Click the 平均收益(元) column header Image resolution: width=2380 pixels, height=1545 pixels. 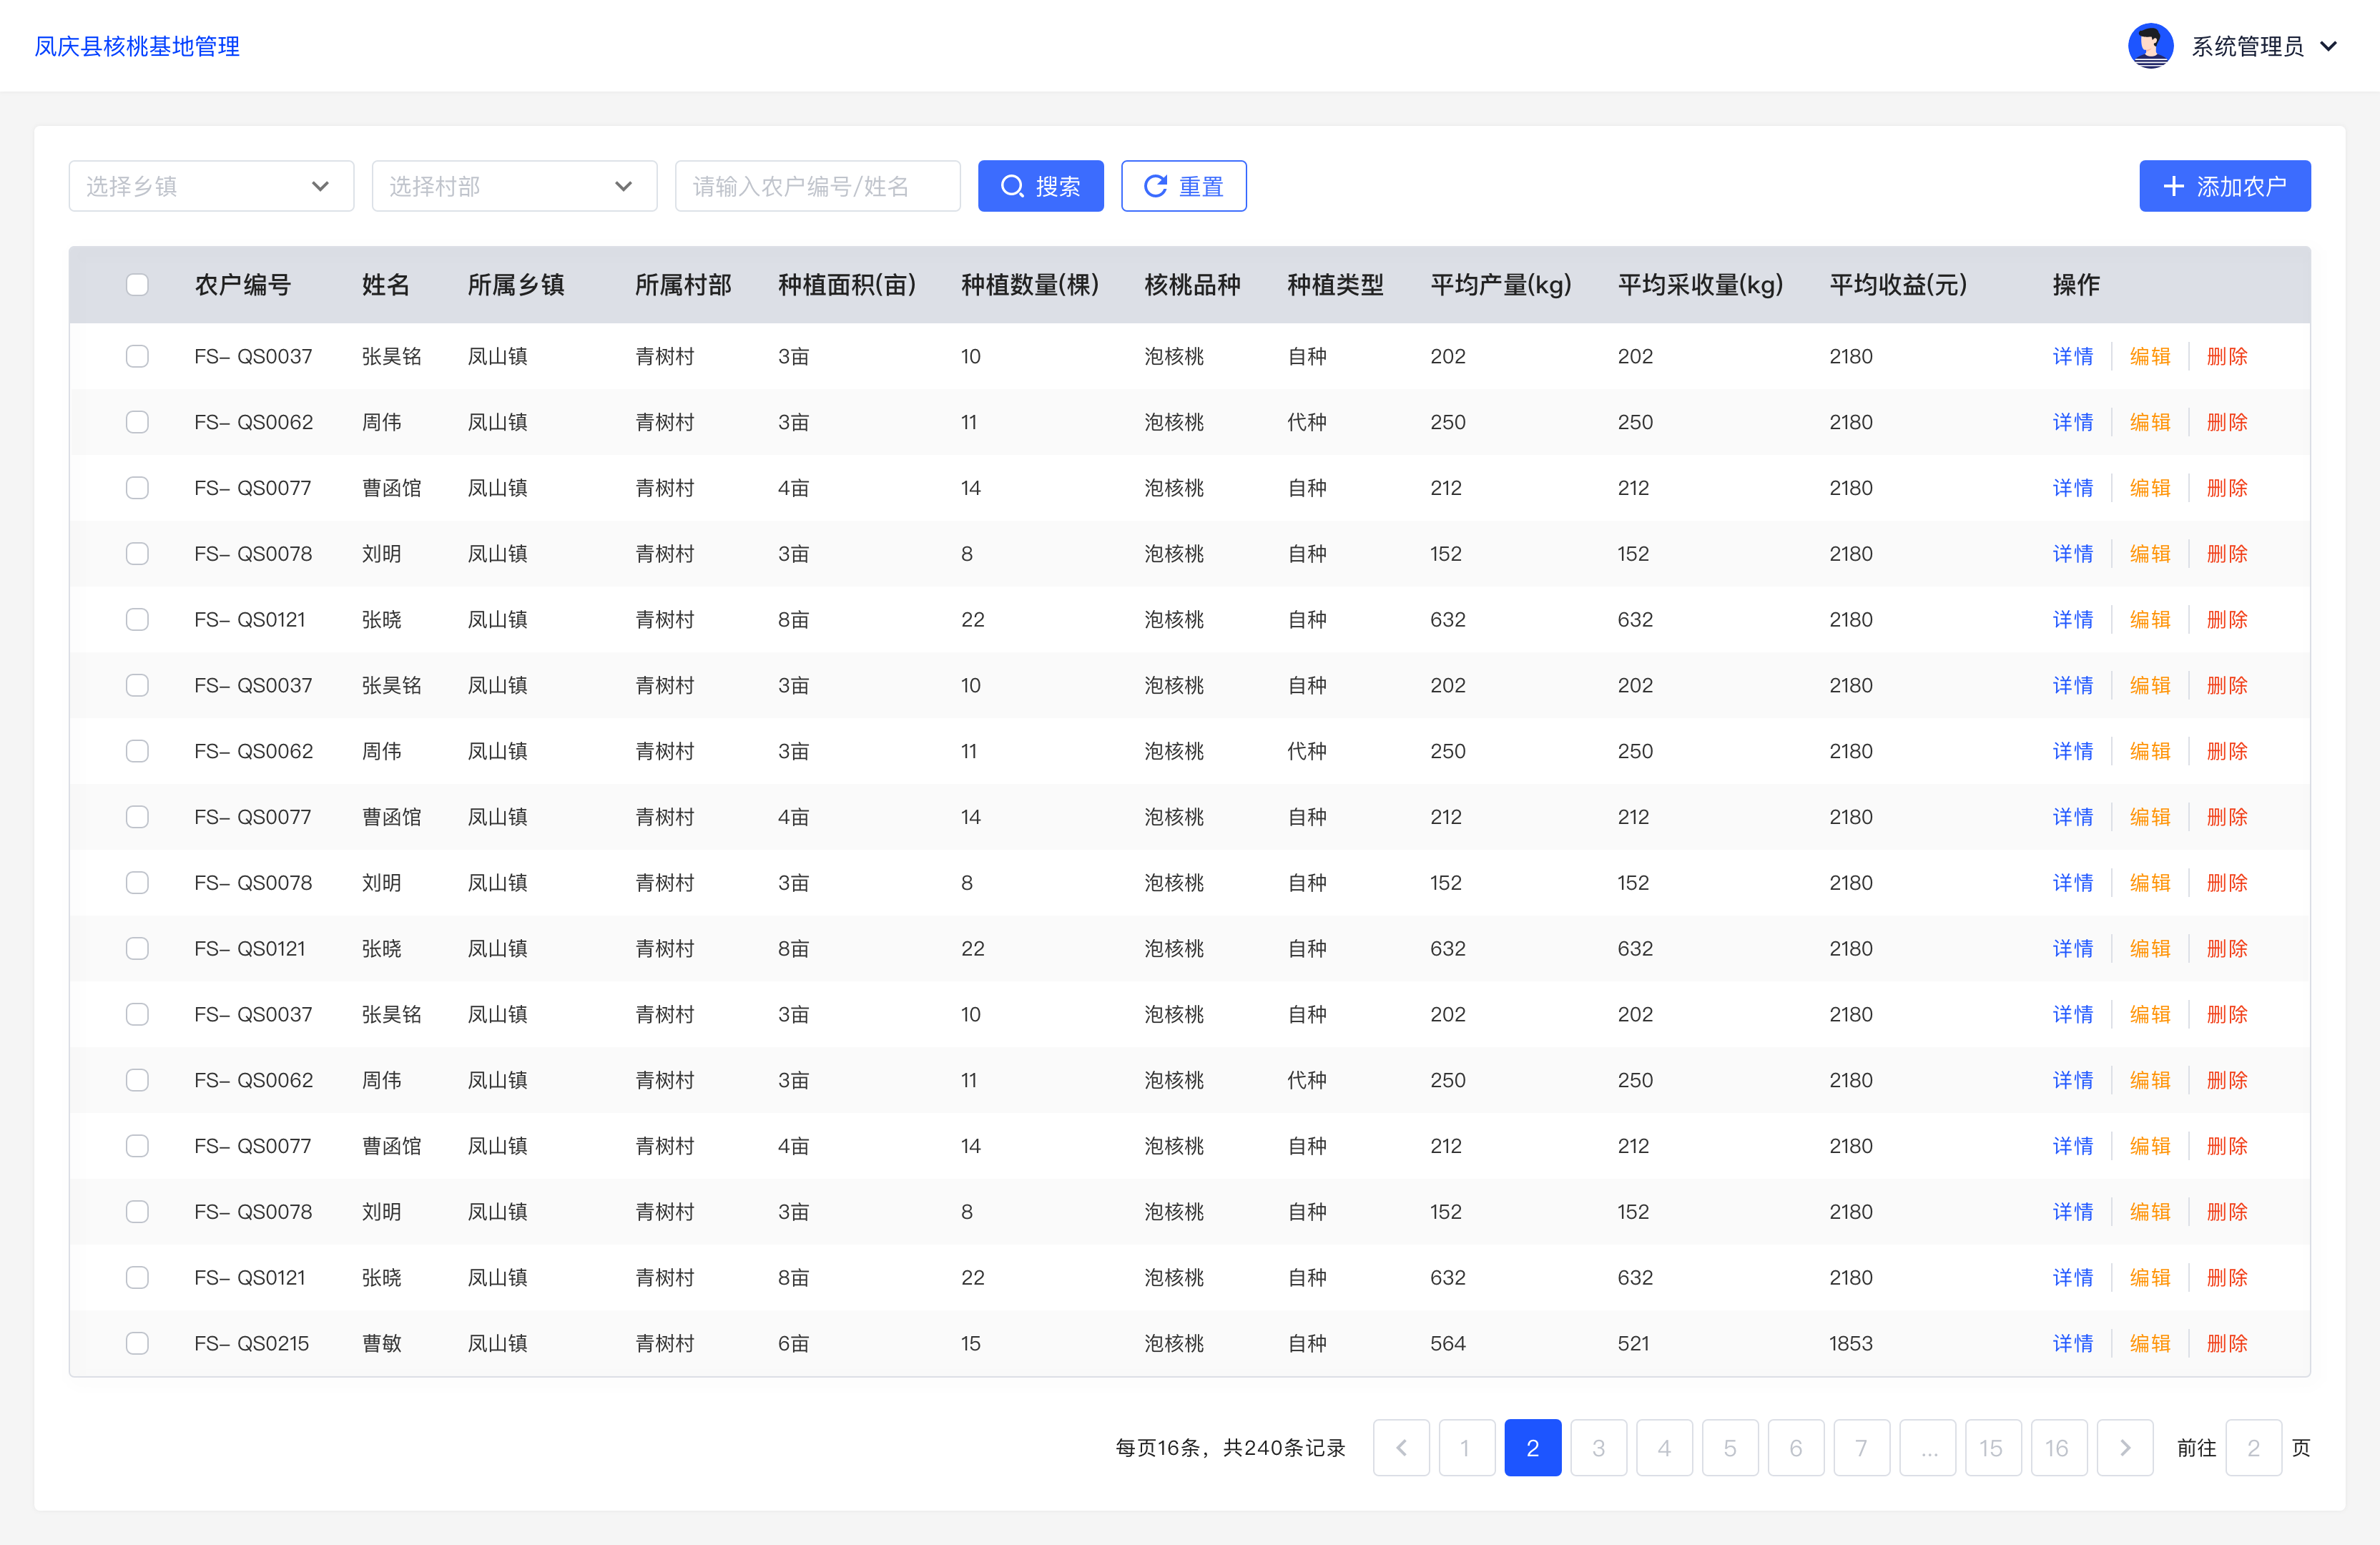(1898, 284)
